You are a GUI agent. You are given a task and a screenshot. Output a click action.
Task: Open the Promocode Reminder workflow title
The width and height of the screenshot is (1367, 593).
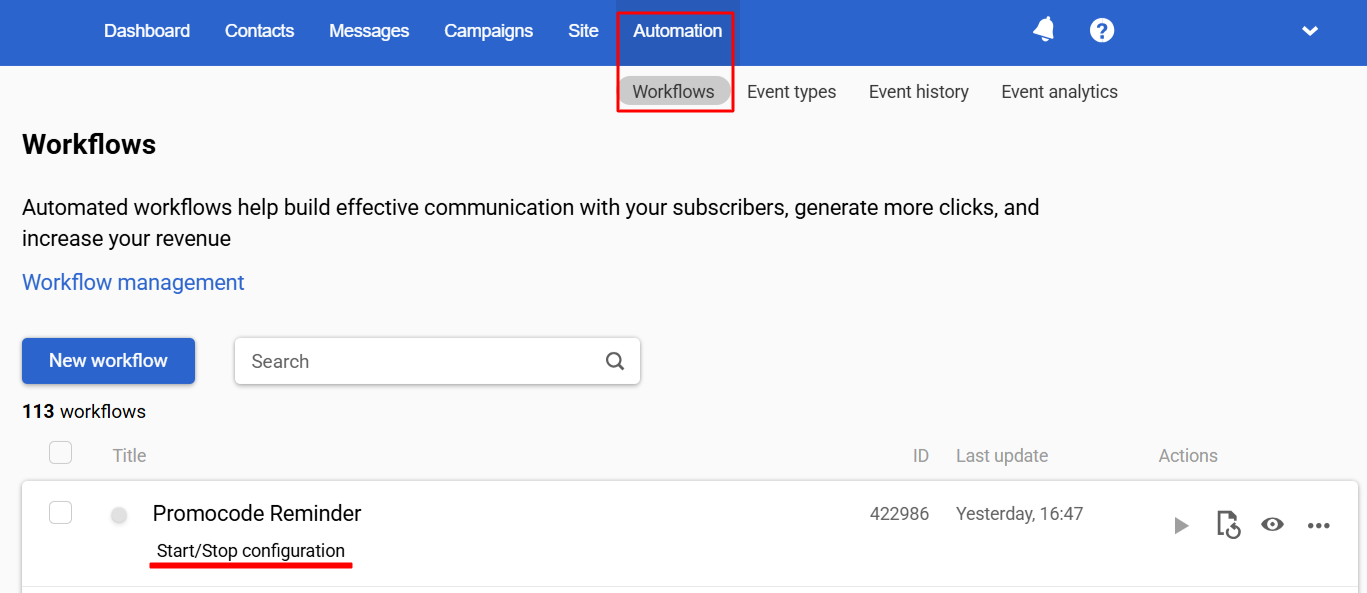tap(257, 513)
